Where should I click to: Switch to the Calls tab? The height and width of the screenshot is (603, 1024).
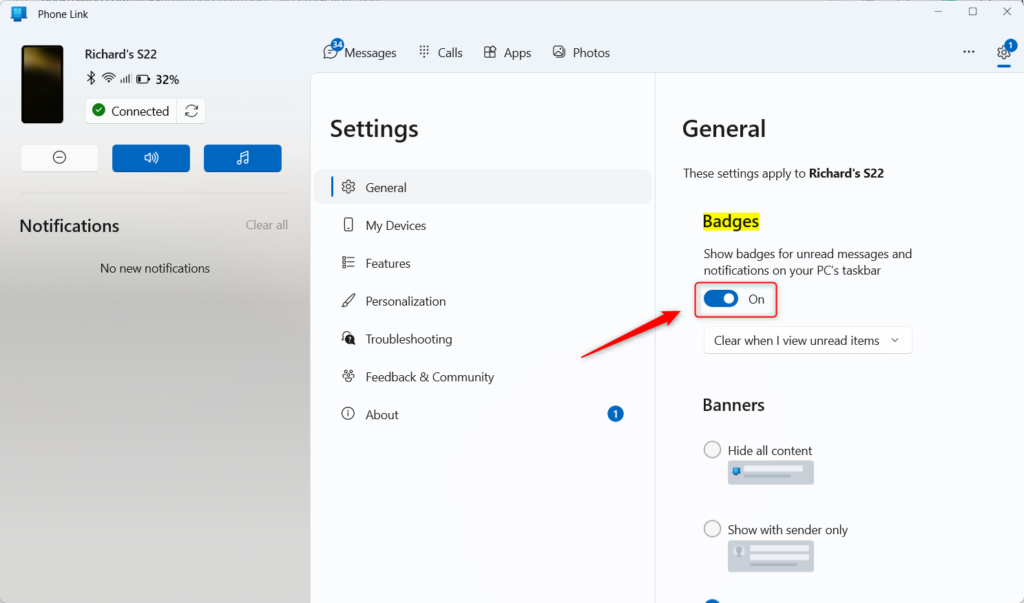click(441, 52)
